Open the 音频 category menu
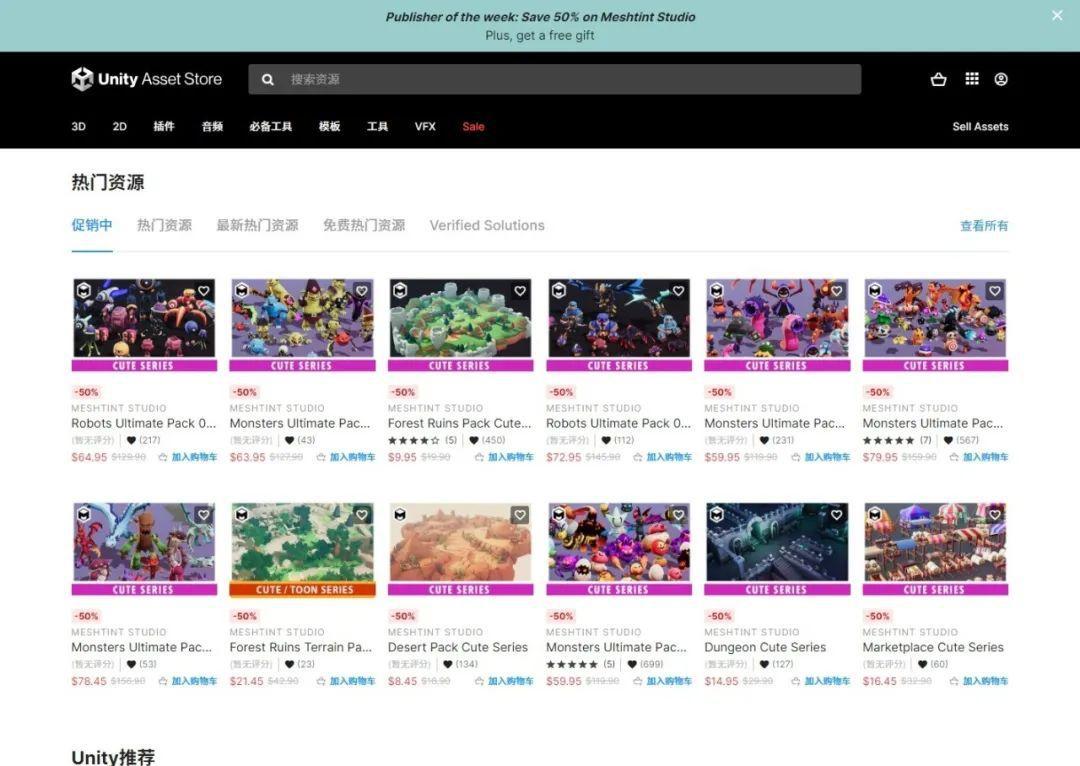1080x766 pixels. click(212, 127)
